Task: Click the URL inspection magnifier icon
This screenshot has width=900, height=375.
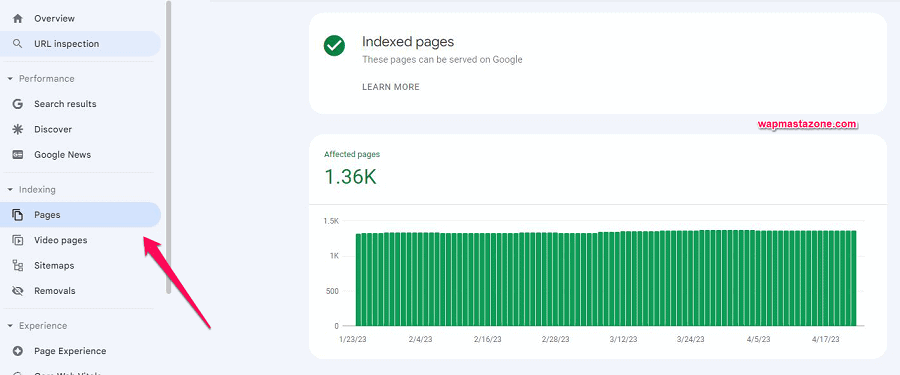Action: tap(18, 44)
